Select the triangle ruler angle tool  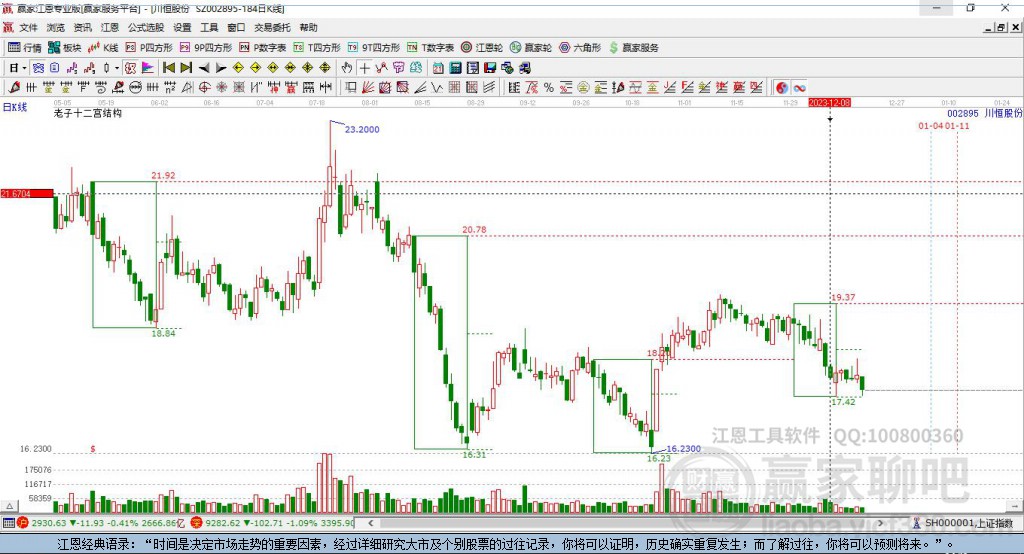pos(187,88)
